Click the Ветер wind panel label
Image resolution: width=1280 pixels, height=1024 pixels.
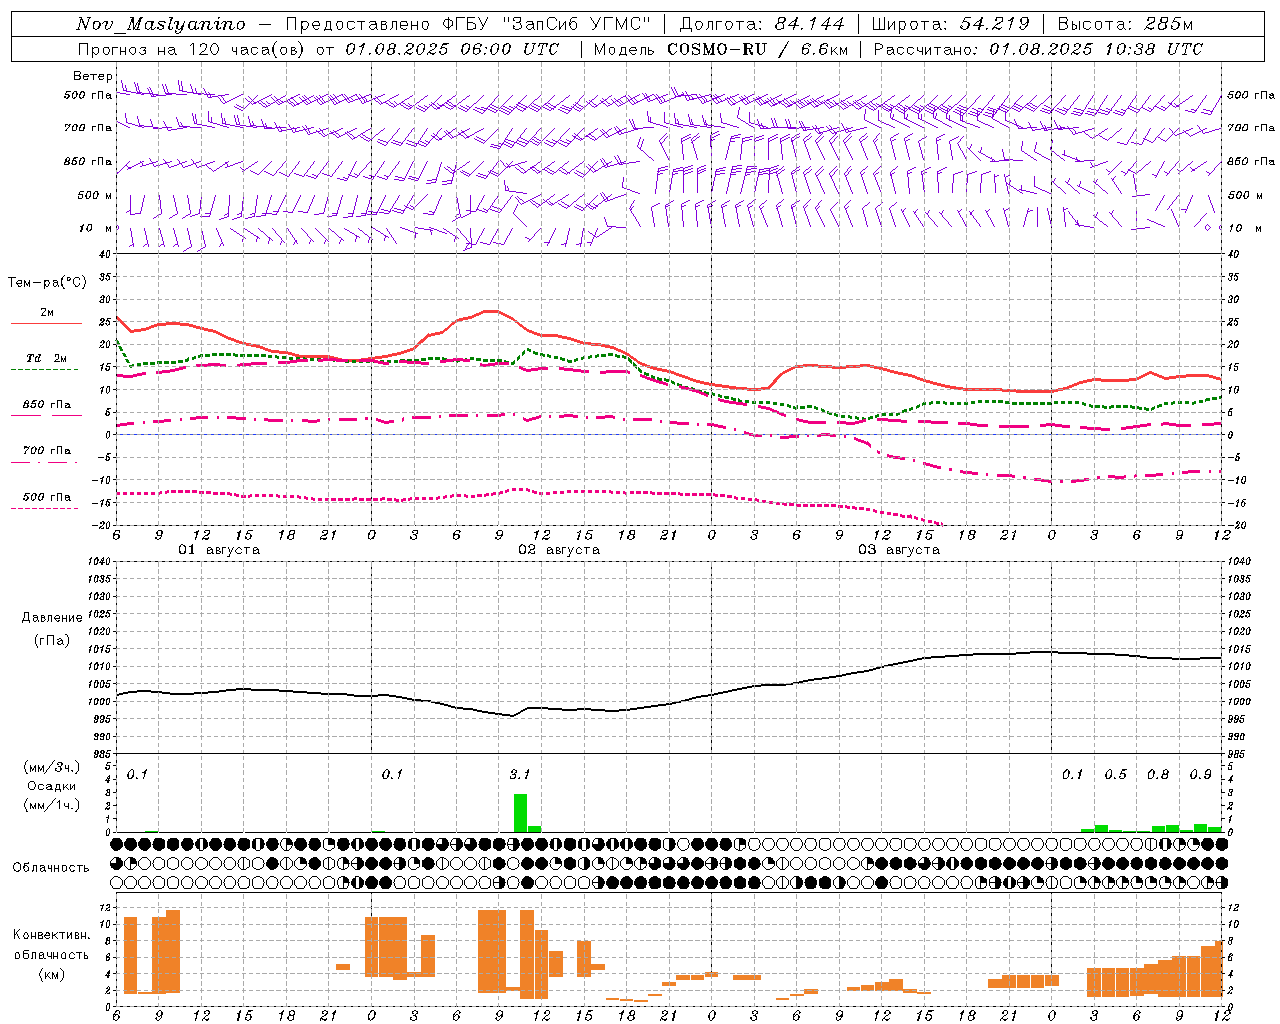pos(92,76)
